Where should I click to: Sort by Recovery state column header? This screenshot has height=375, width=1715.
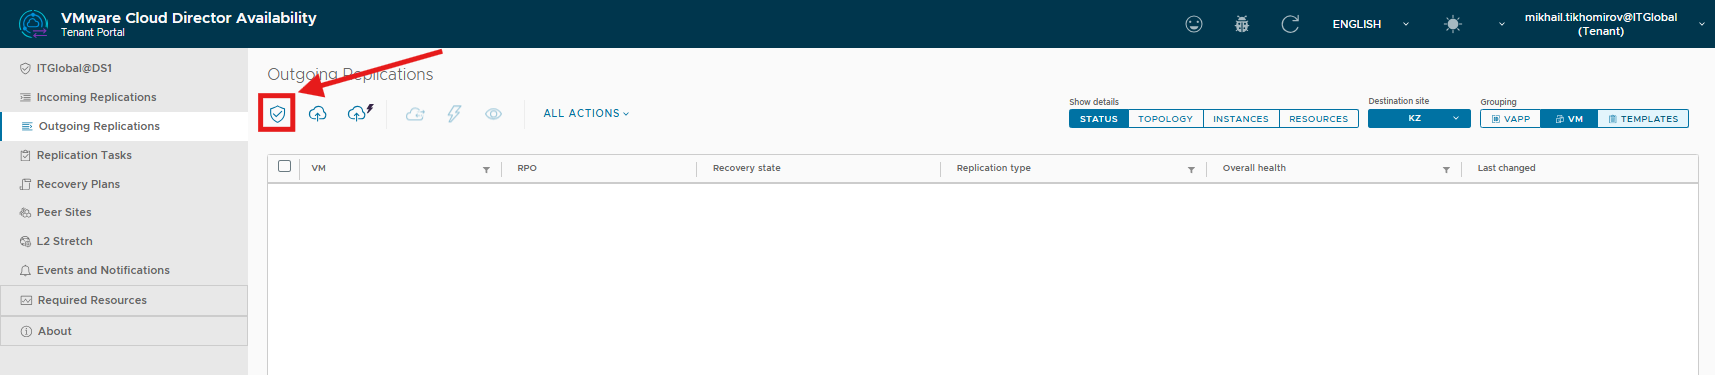(747, 168)
